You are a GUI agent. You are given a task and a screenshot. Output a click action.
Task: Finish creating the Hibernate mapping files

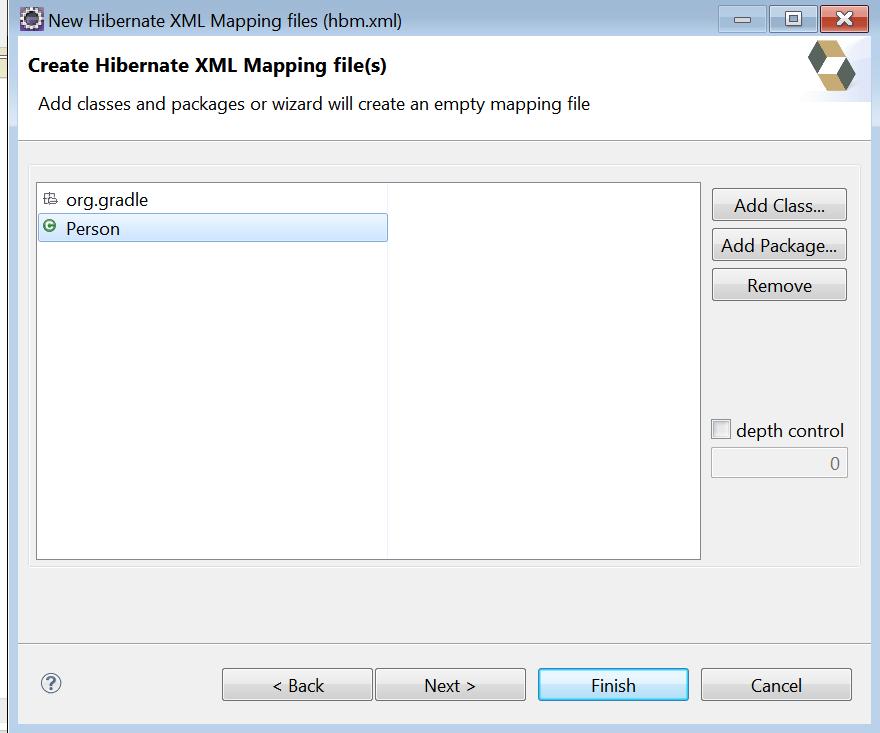coord(613,684)
